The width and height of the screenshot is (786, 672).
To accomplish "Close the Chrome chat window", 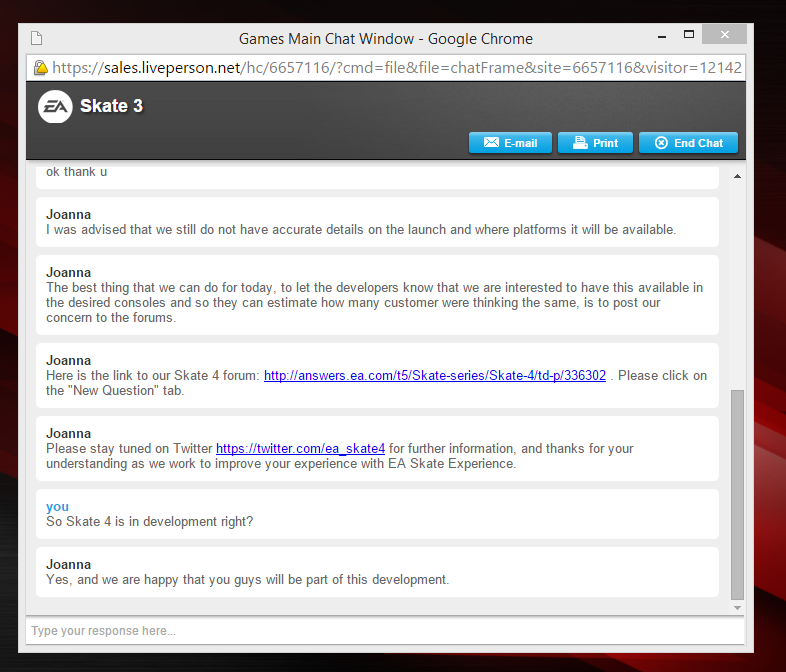I will click(x=724, y=35).
